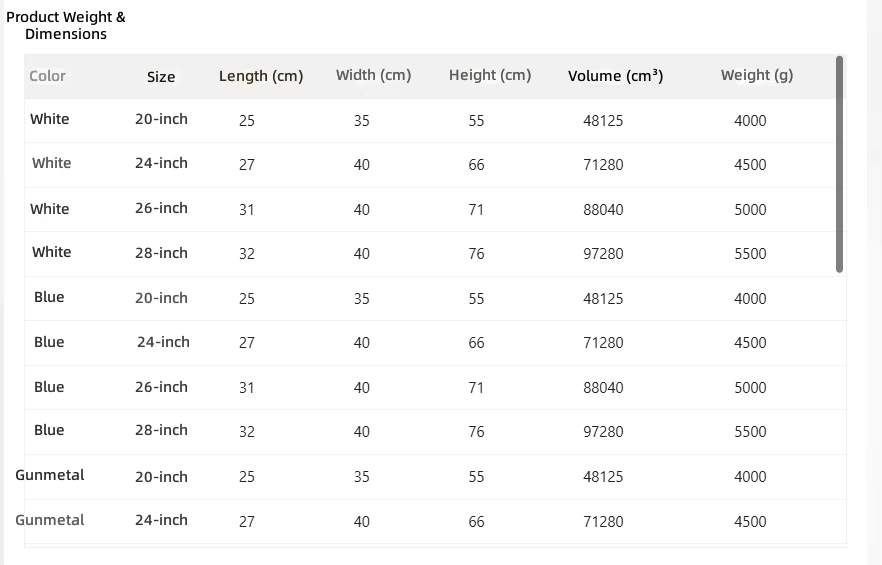The width and height of the screenshot is (882, 565).
Task: Select the Width (cm) column header
Action: (374, 75)
